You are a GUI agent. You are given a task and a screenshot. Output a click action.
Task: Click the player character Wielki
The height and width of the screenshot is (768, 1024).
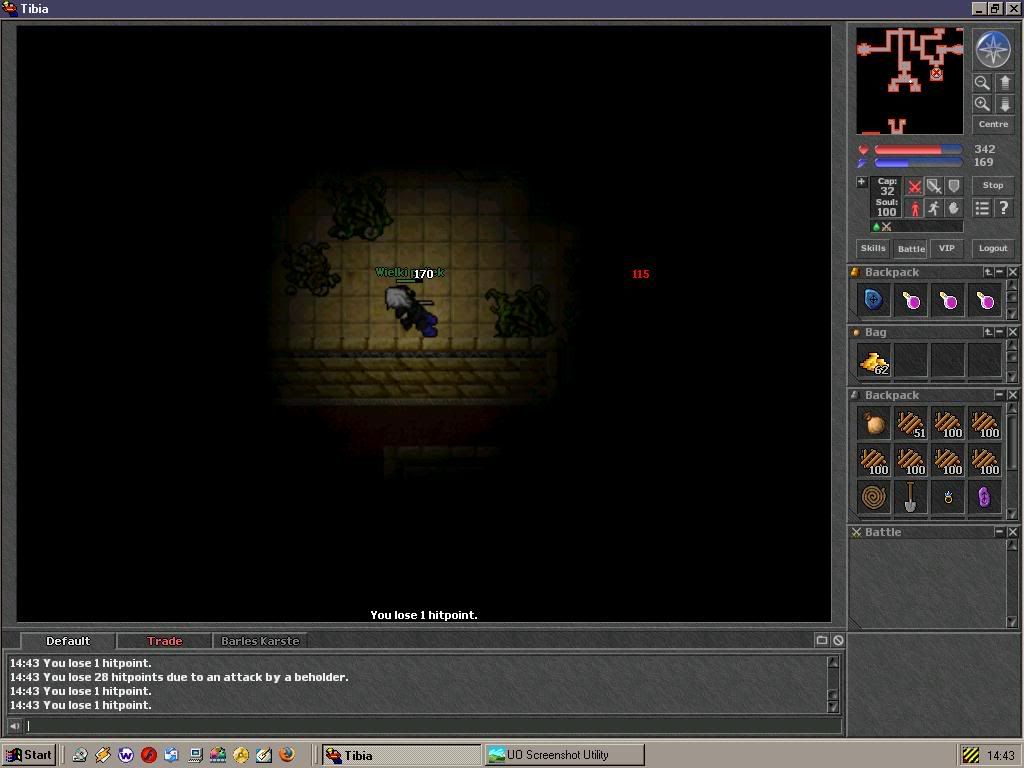(x=411, y=310)
